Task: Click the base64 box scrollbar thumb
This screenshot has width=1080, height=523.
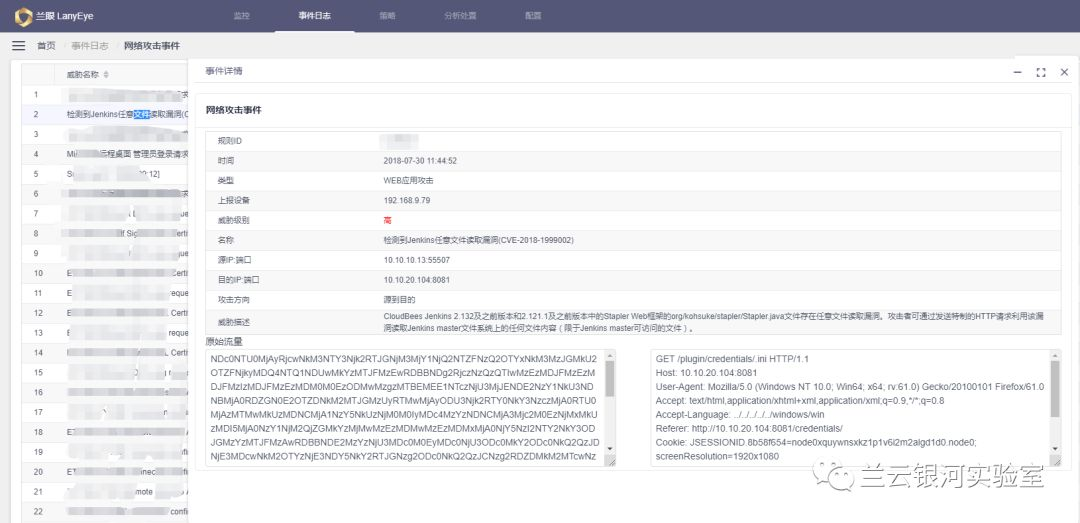Action: [x=610, y=378]
